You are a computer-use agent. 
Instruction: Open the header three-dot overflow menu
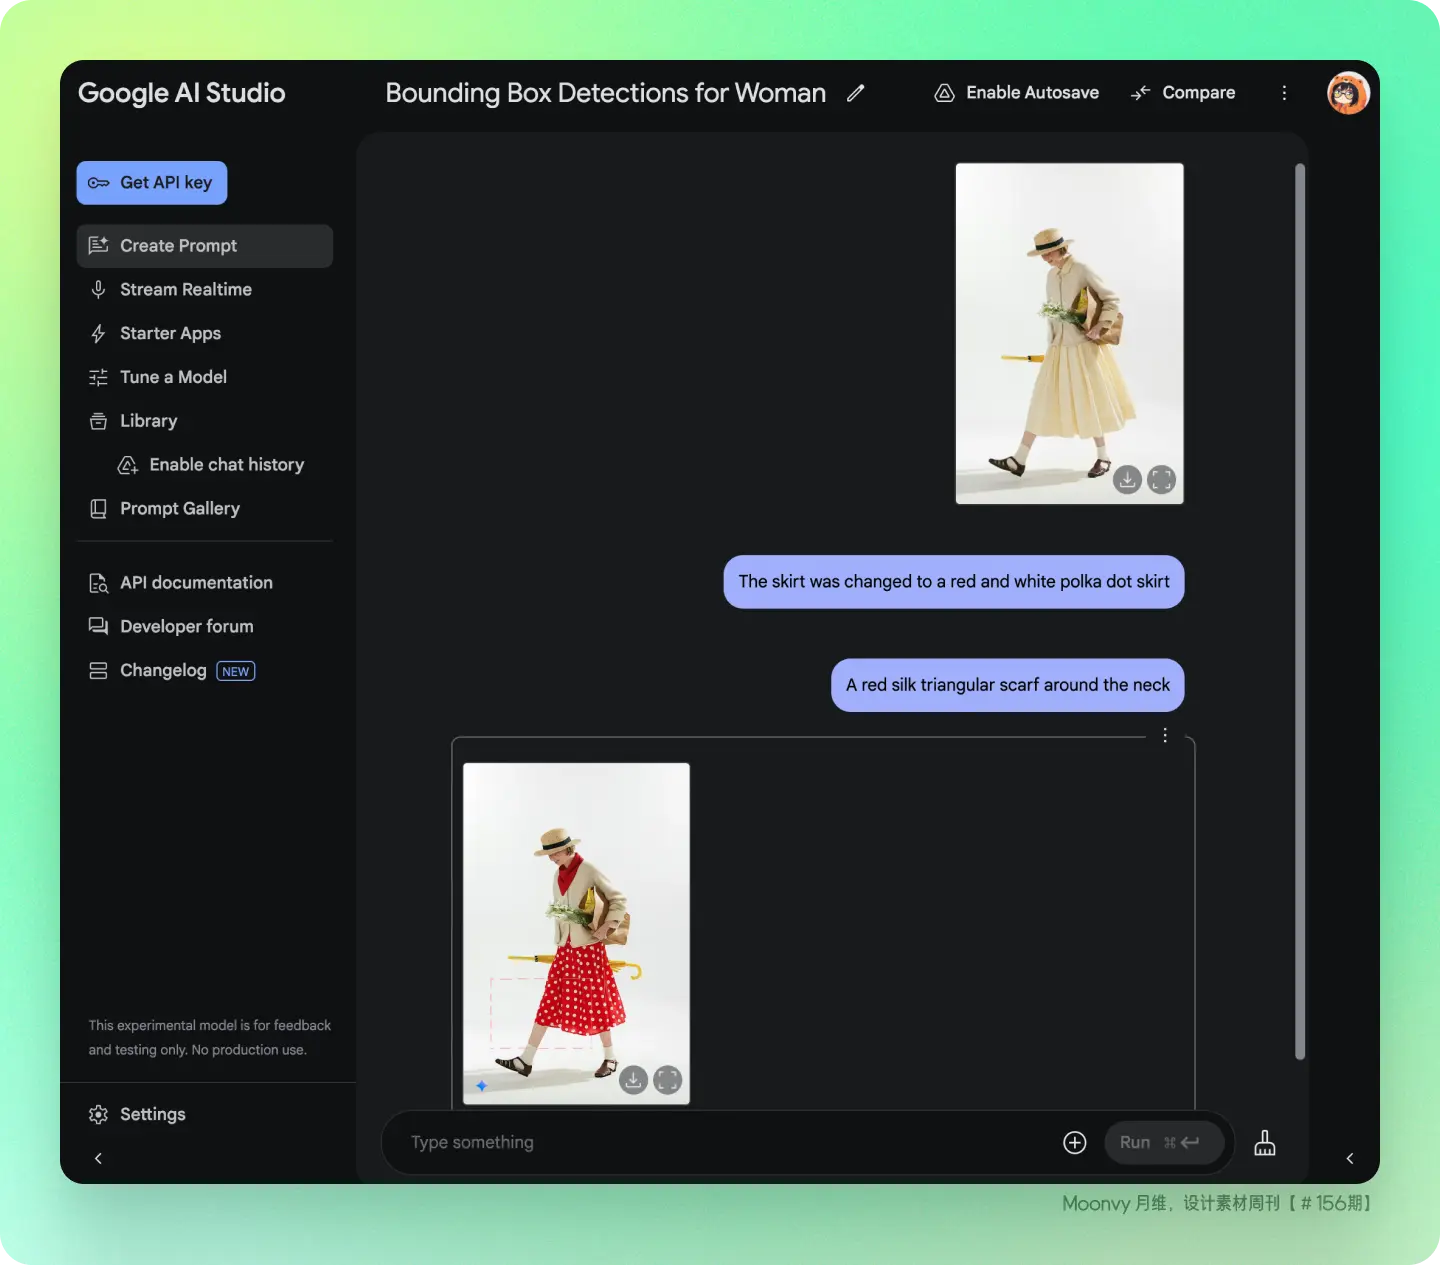pyautogui.click(x=1284, y=93)
